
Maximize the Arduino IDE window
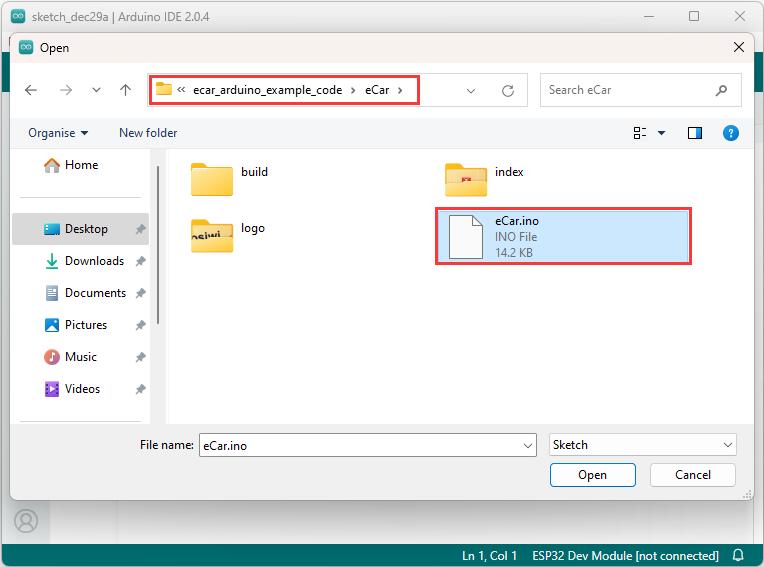[694, 17]
